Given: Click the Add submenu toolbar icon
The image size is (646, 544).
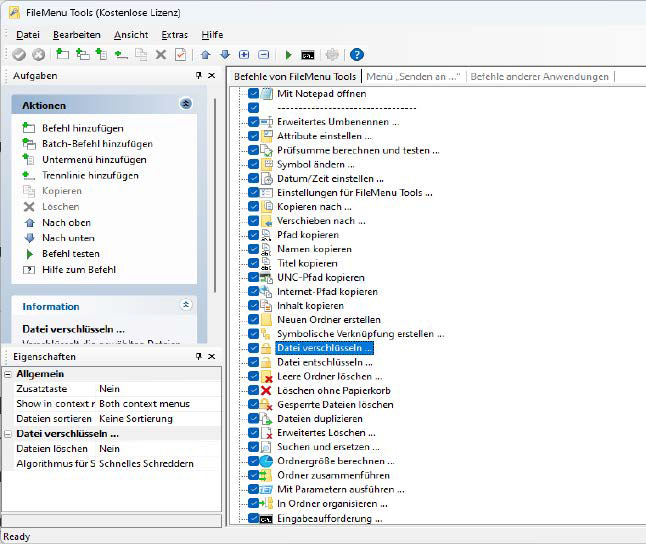Looking at the screenshot, I should tap(101, 54).
